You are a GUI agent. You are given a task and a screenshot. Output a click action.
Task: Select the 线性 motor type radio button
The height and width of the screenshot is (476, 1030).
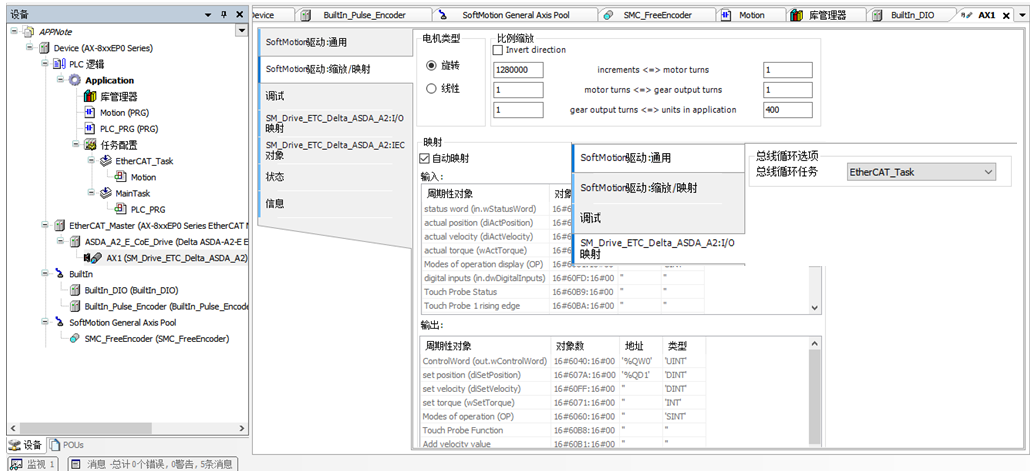click(432, 88)
